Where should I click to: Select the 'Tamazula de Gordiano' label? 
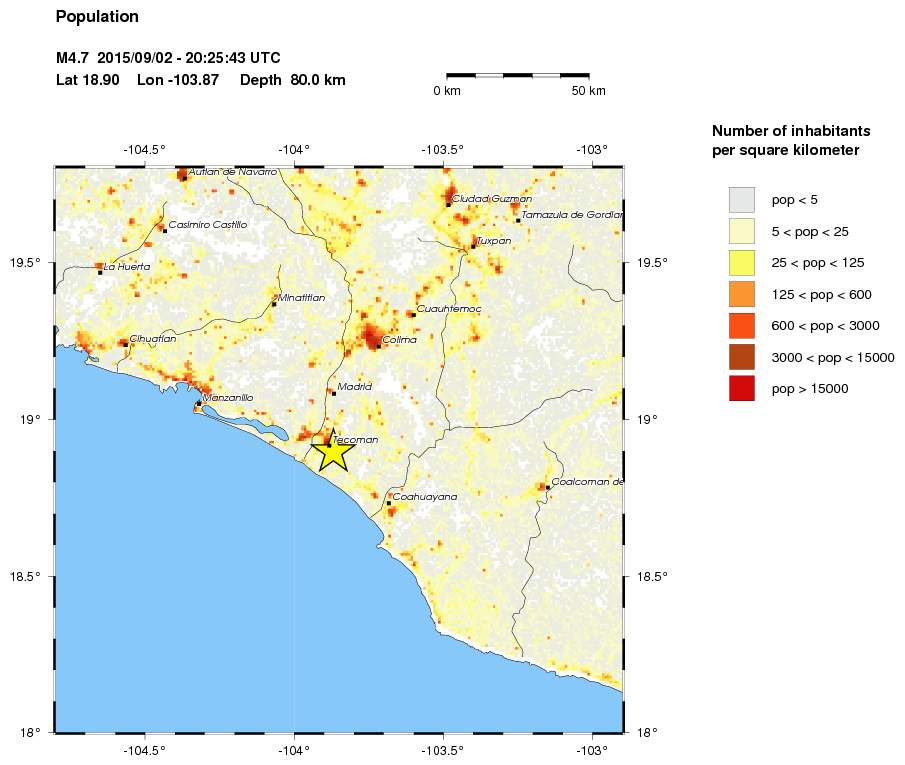[573, 215]
